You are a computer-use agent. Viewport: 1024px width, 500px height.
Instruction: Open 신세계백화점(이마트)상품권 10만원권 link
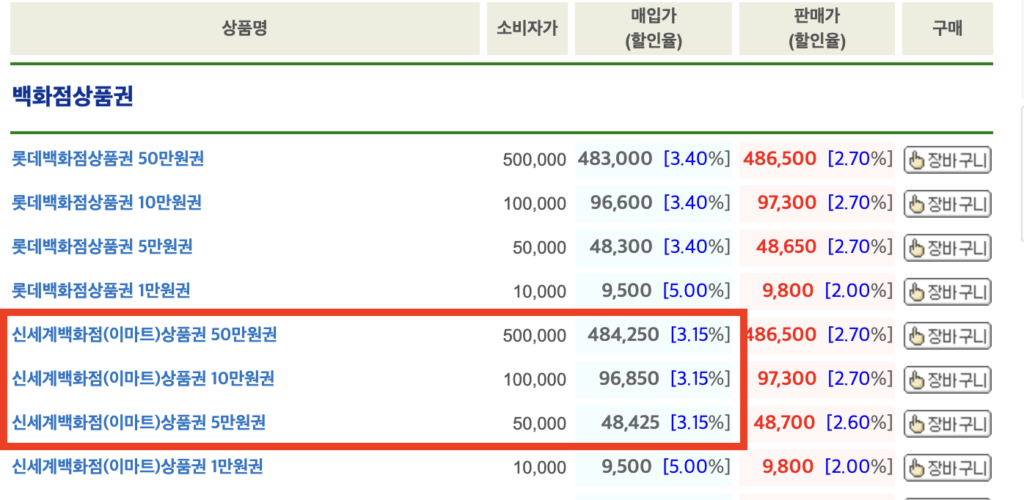[x=142, y=378]
